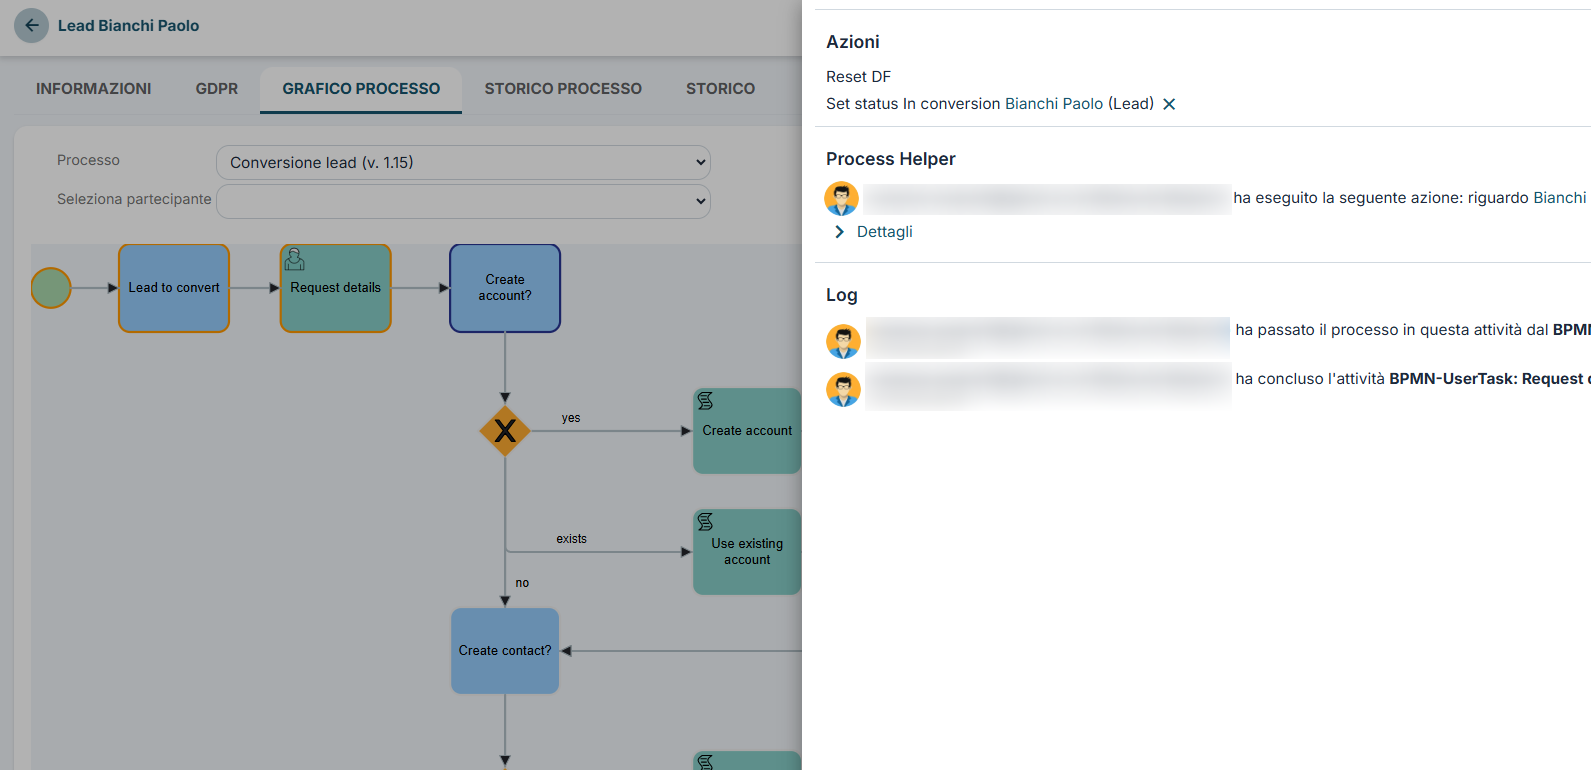1591x770 pixels.
Task: Click the user avatar in Process Helper section
Action: click(x=842, y=199)
